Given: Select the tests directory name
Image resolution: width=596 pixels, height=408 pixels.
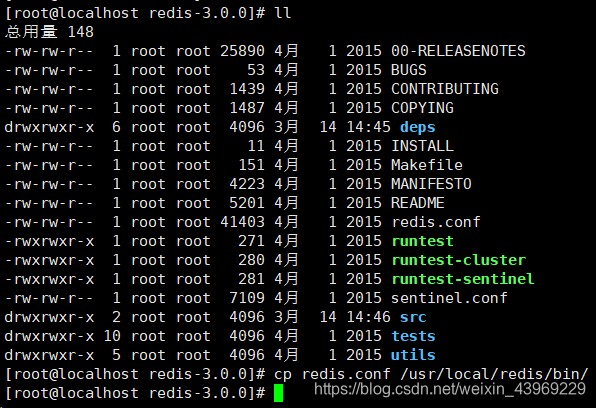Looking at the screenshot, I should [413, 336].
